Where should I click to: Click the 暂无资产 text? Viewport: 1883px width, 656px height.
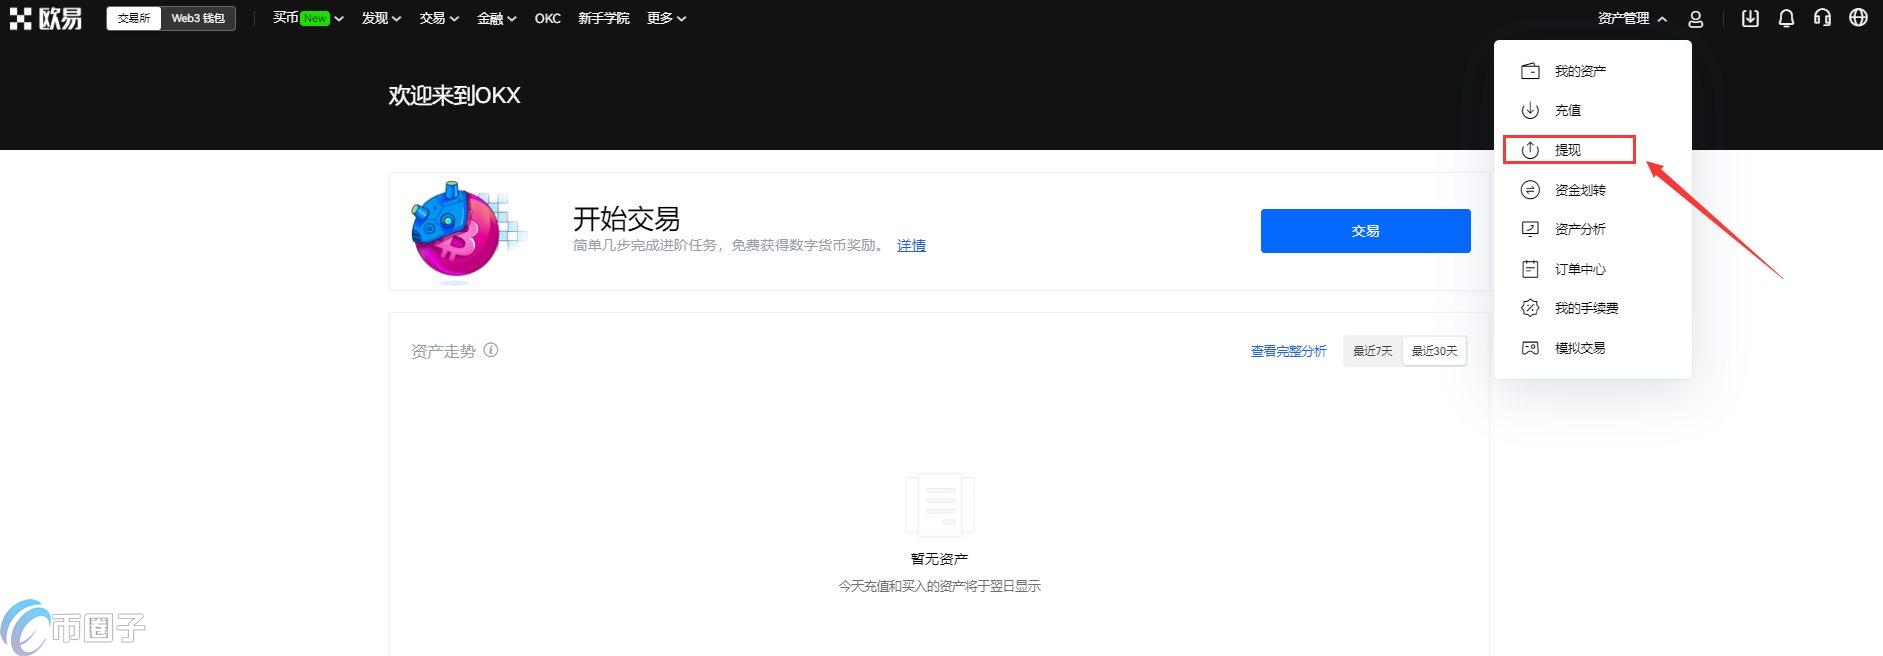click(939, 559)
